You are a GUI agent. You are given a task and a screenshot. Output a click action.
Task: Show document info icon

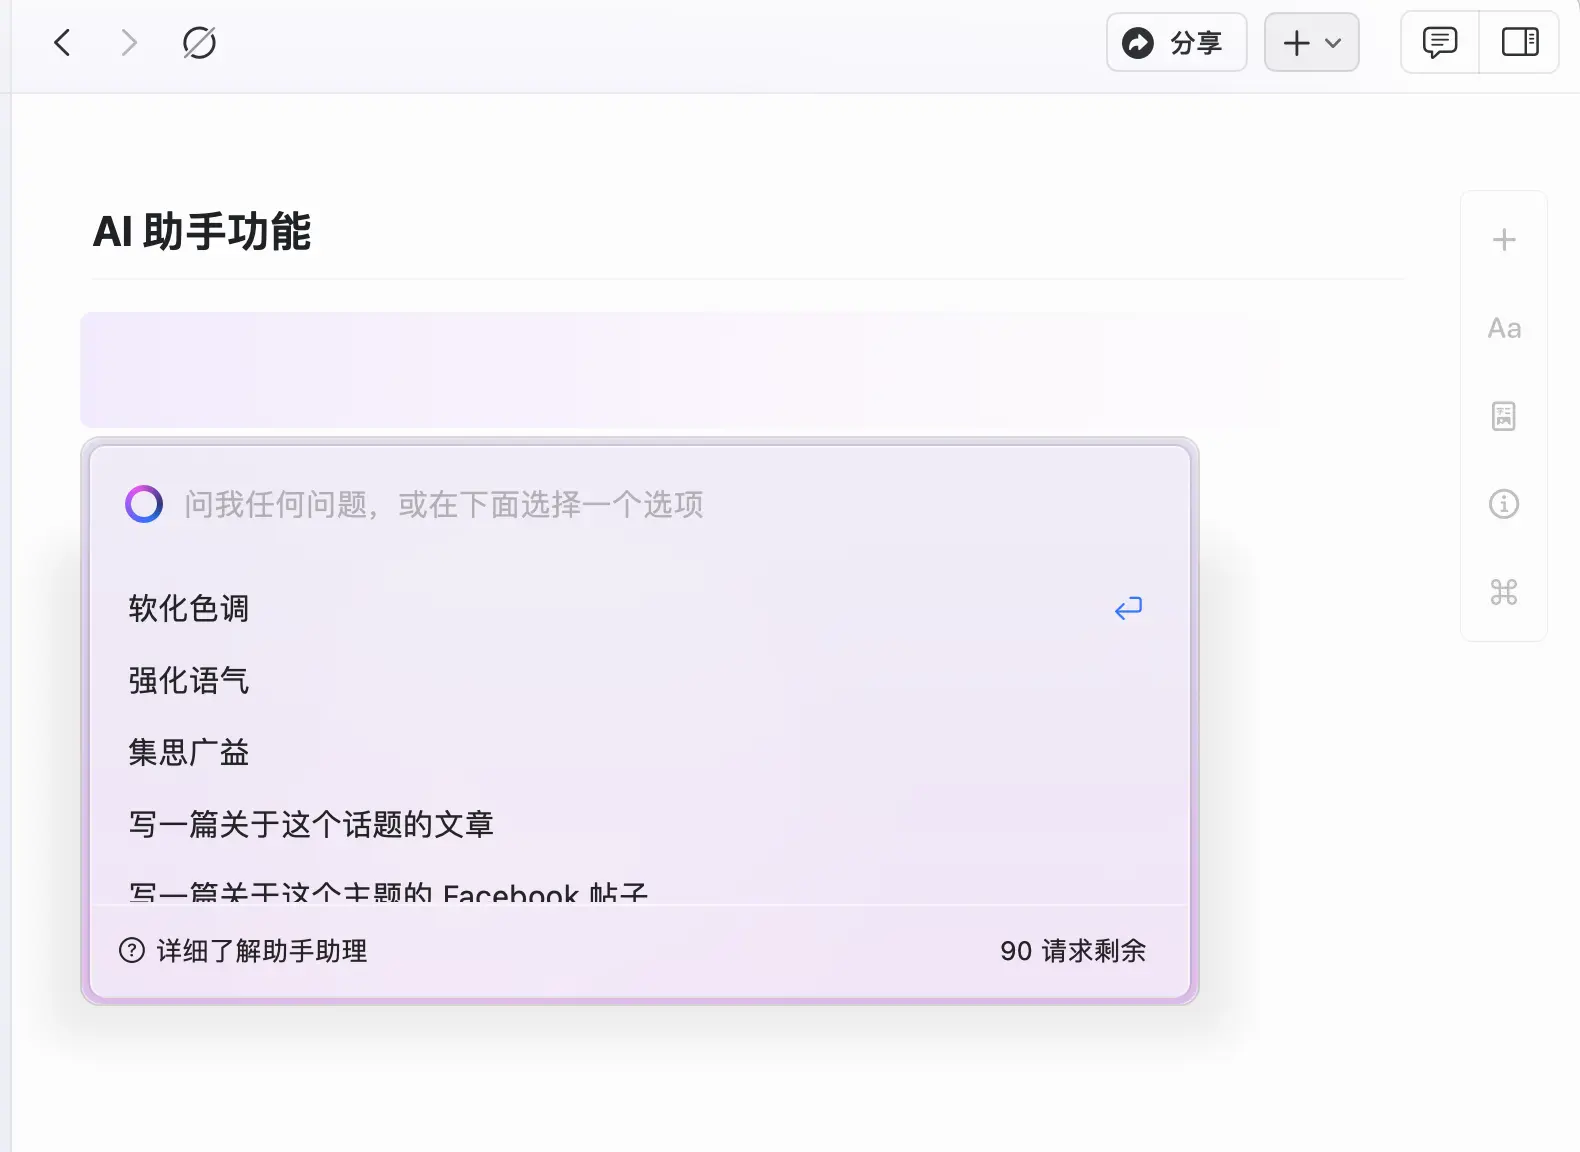[x=1504, y=504]
